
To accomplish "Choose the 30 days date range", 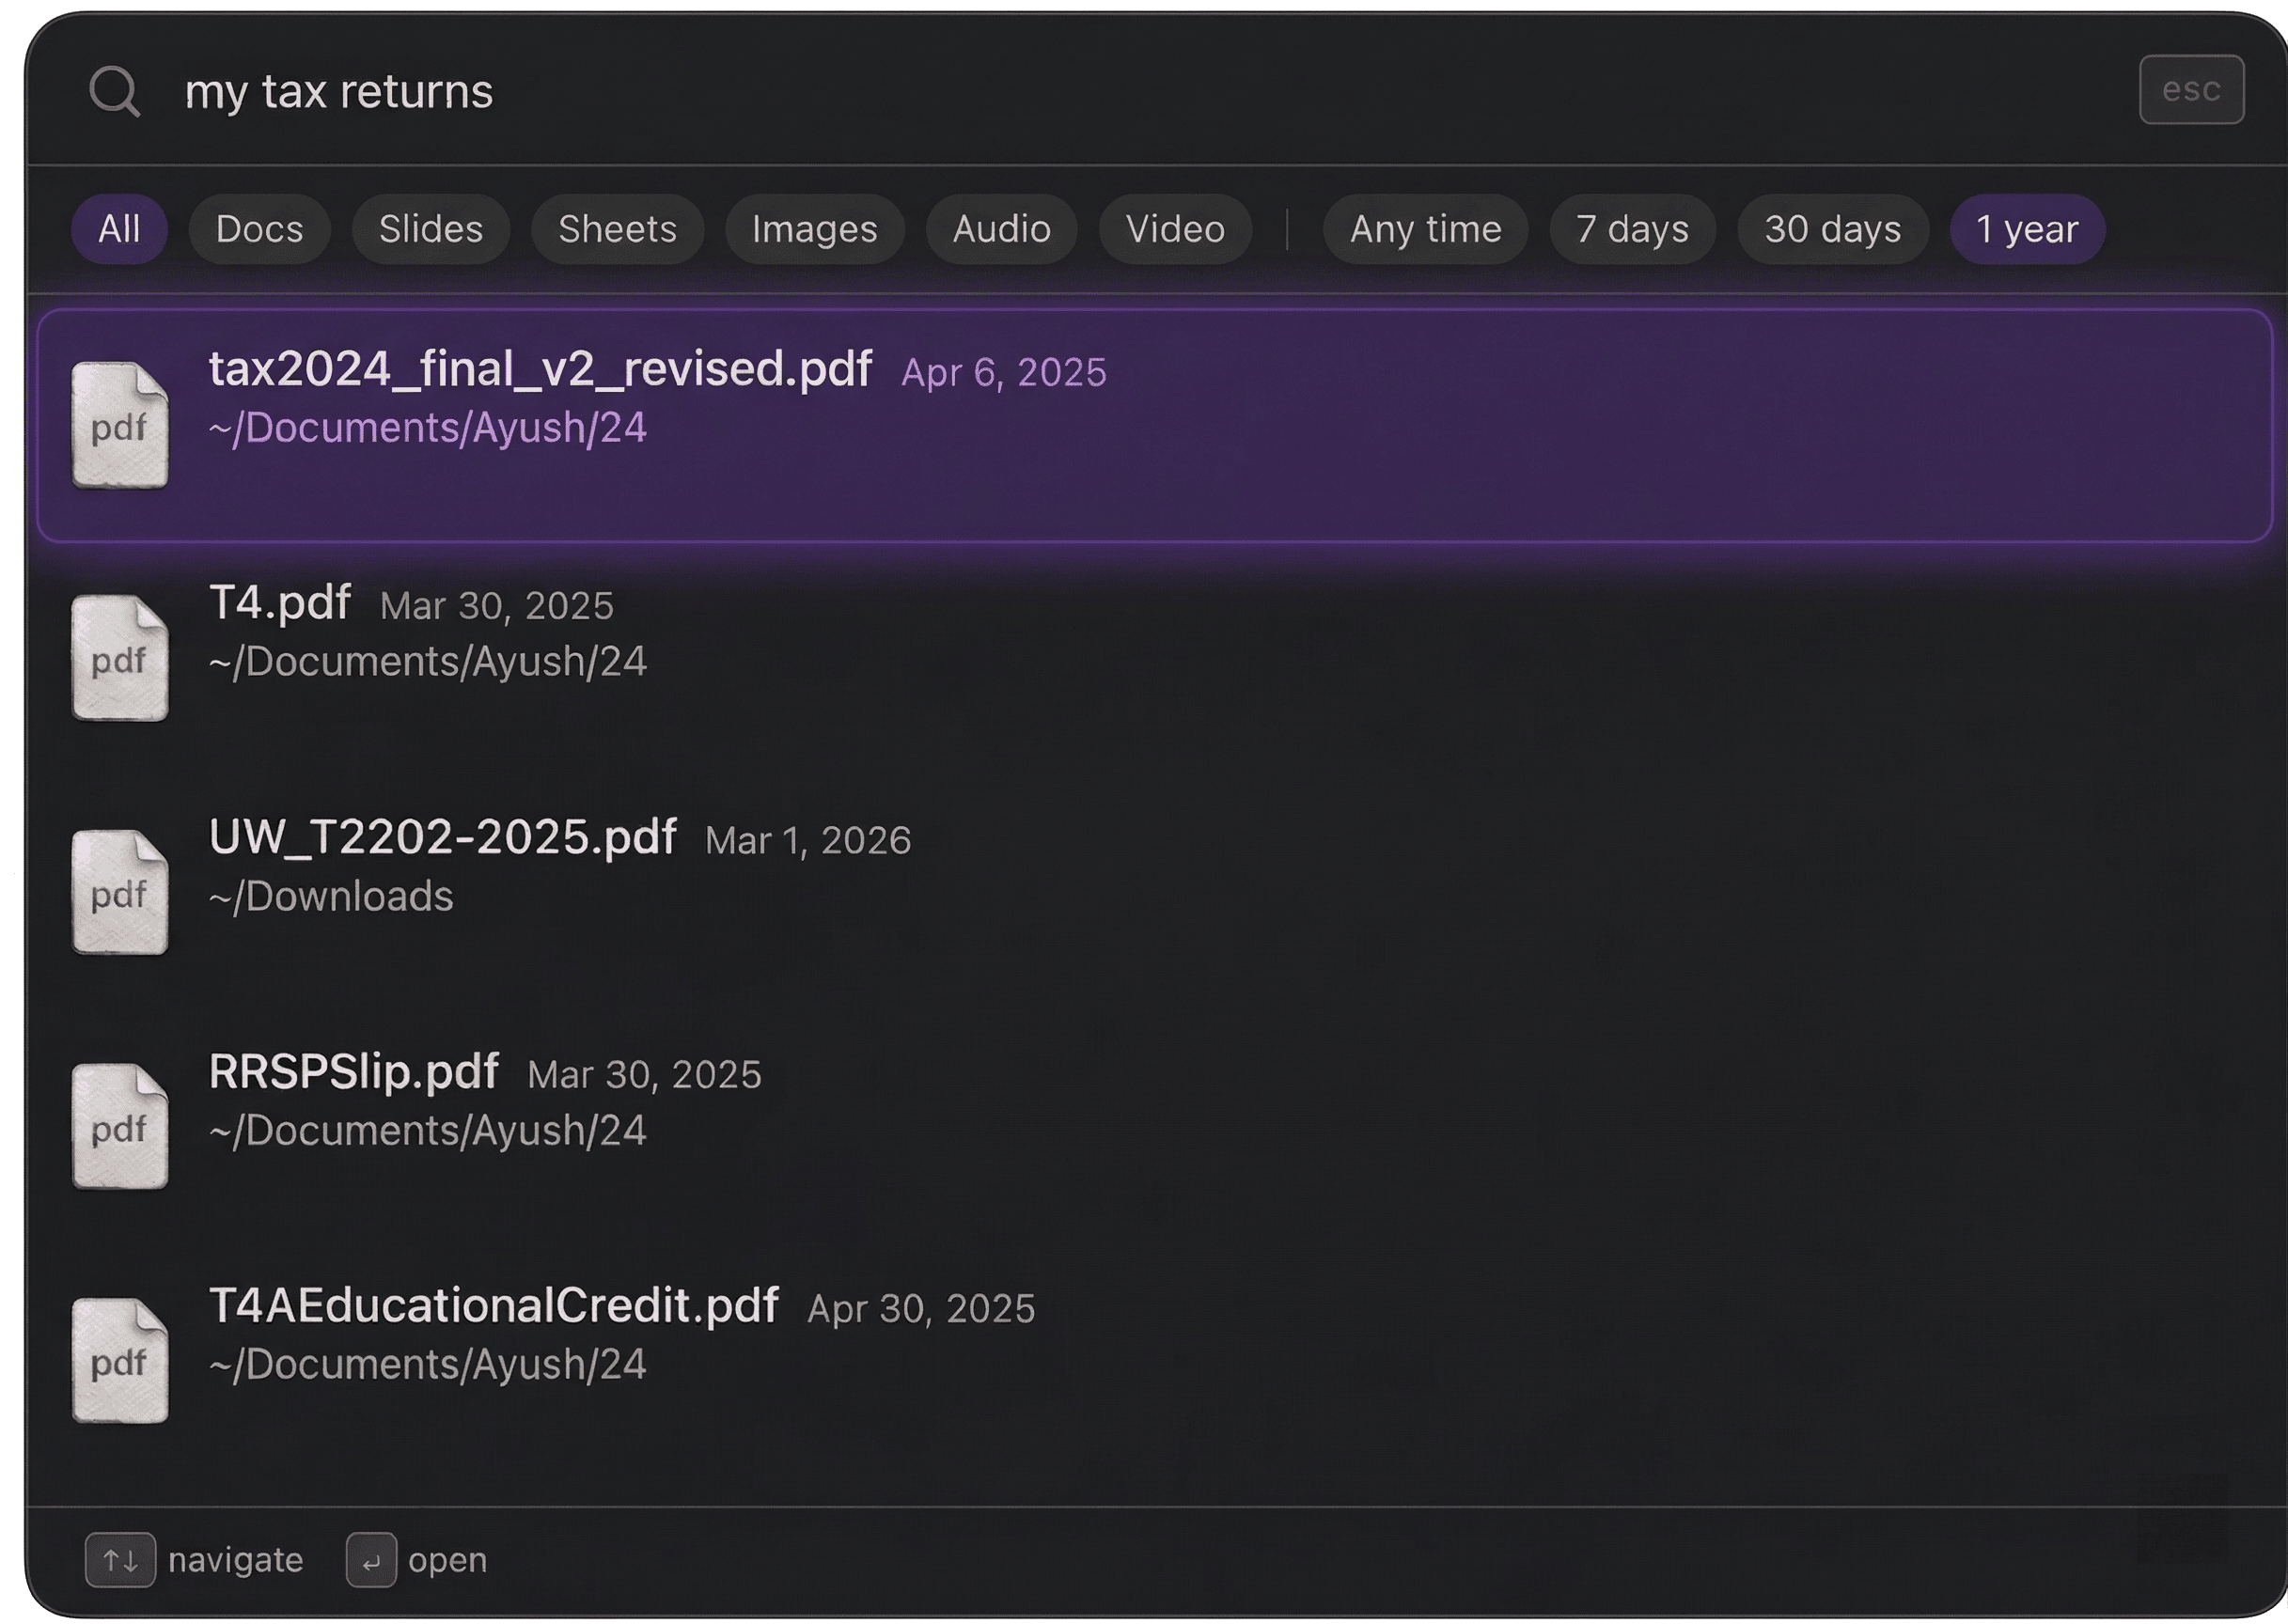I will pyautogui.click(x=1833, y=229).
